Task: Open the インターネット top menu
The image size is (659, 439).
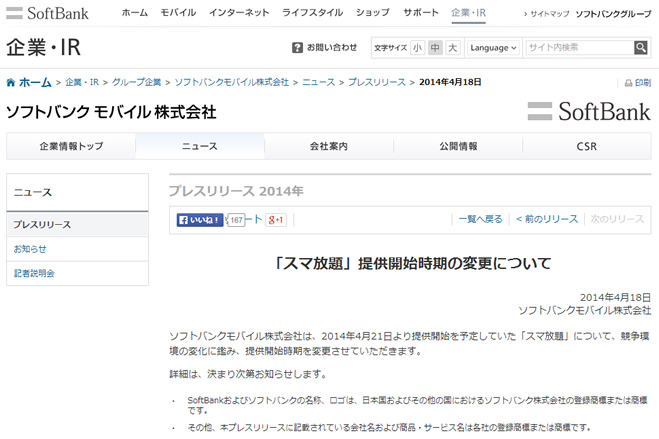Action: [x=239, y=13]
